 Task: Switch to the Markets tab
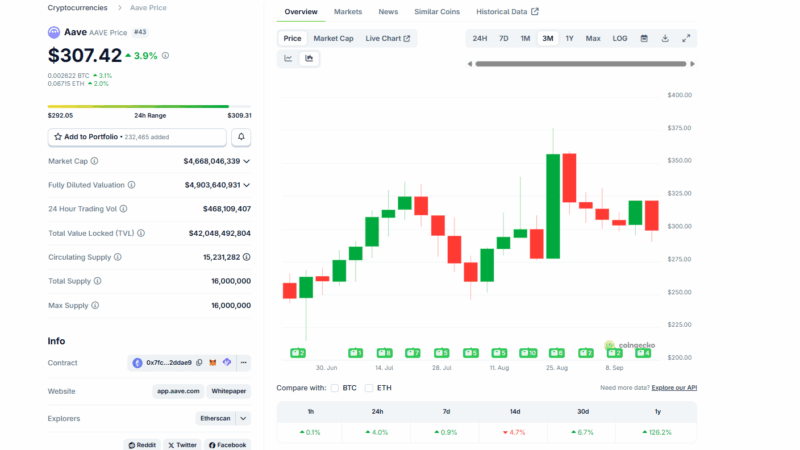tap(348, 12)
